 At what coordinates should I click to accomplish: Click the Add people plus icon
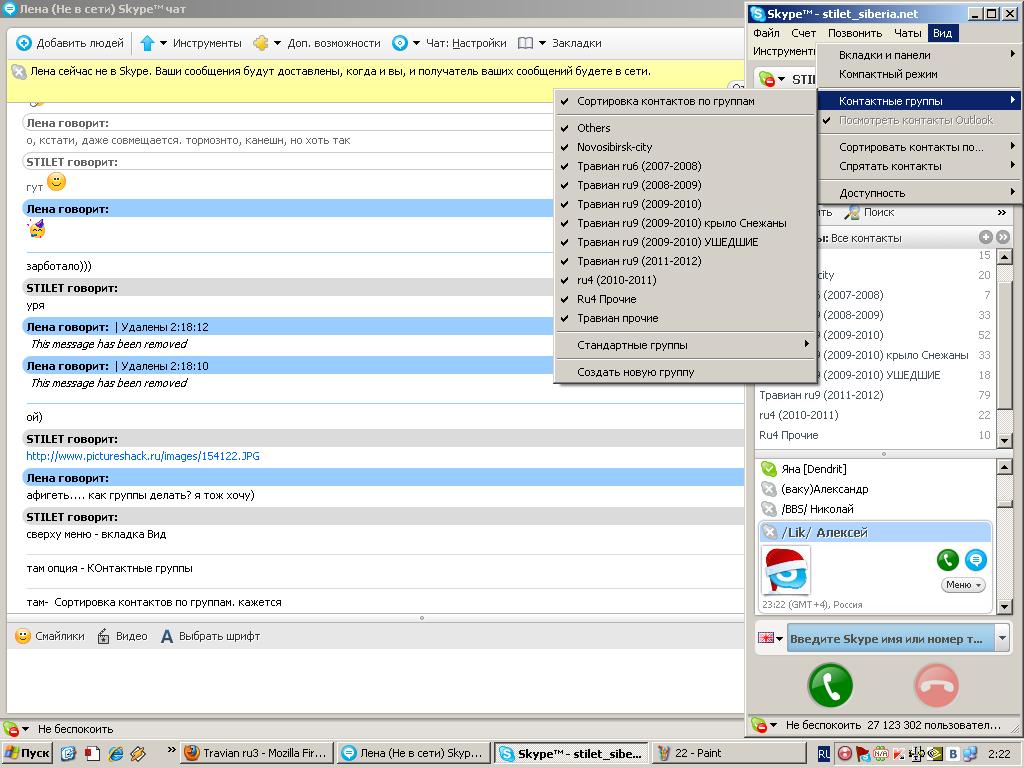[x=24, y=43]
